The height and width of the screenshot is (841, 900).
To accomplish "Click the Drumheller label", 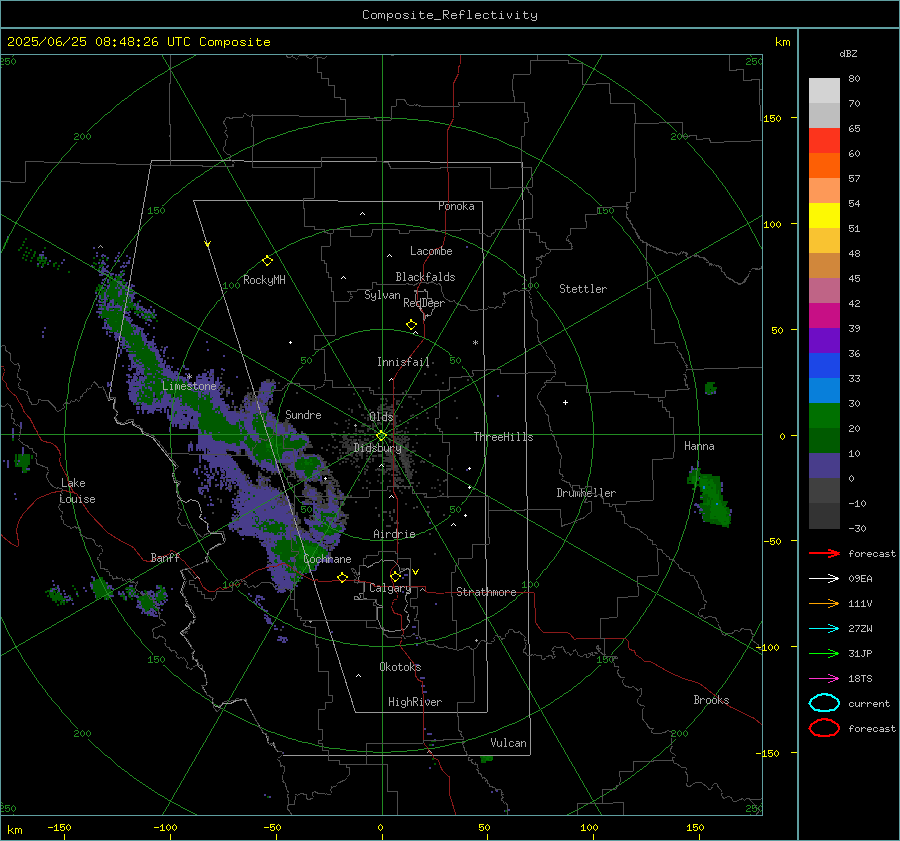I will click(x=586, y=493).
